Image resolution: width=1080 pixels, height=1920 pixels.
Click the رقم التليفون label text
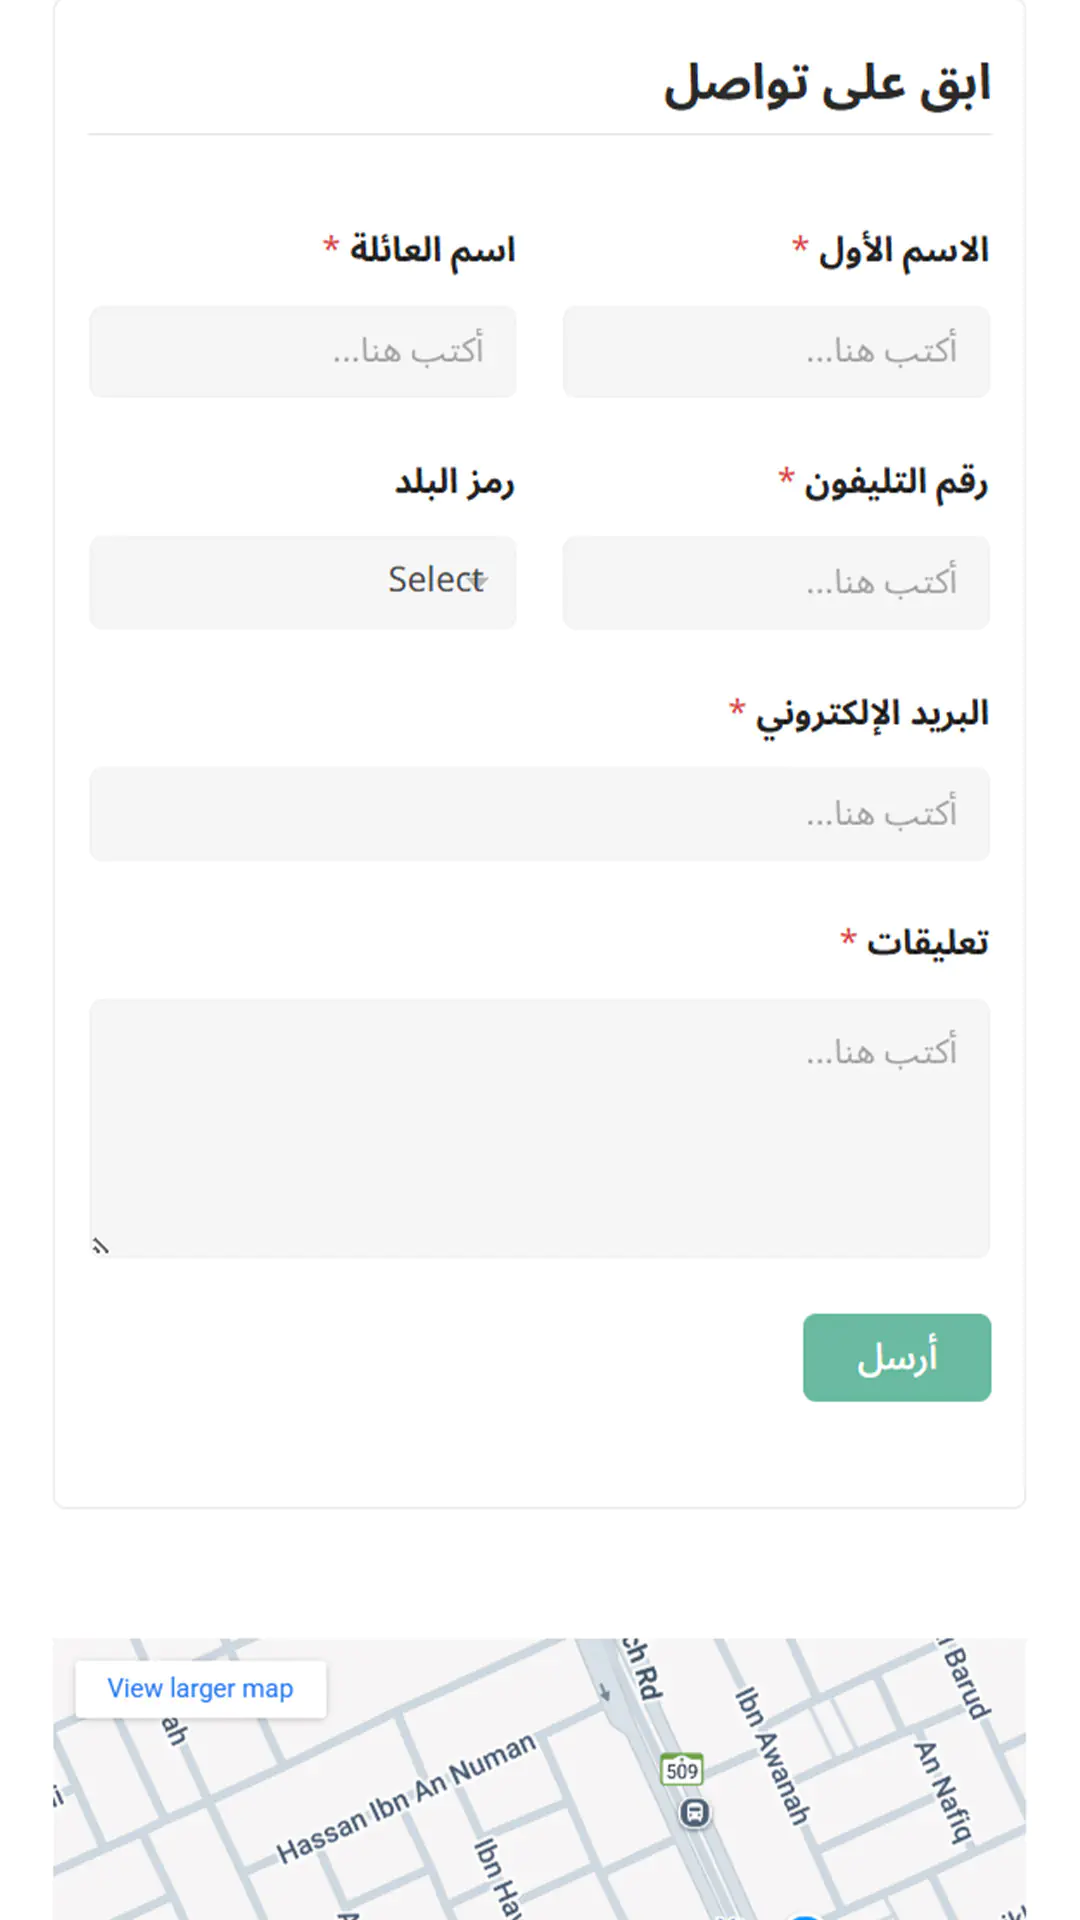coord(896,482)
